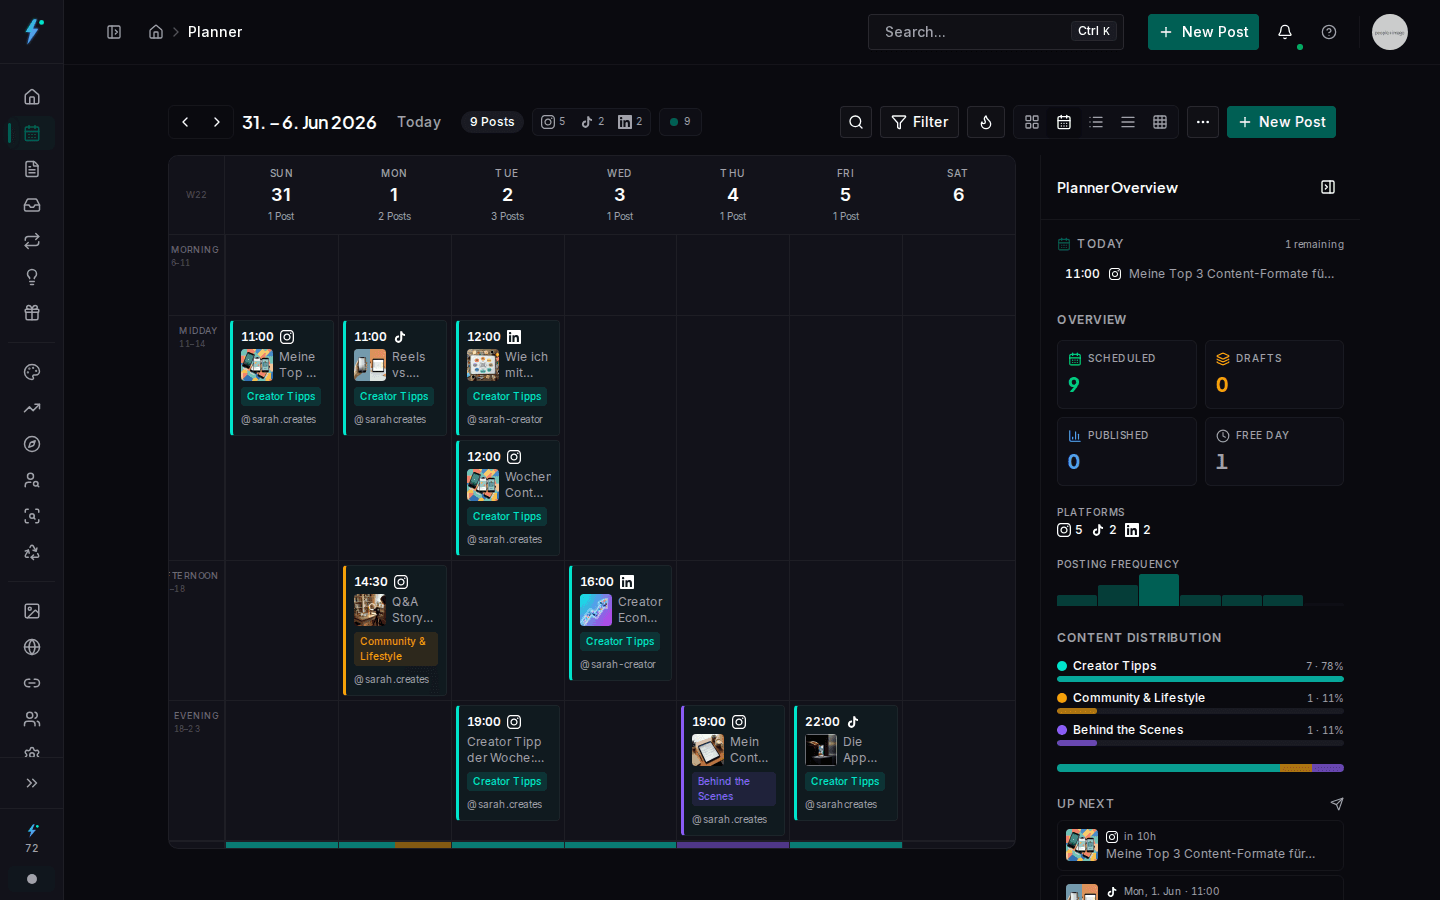1440x900 pixels.
Task: Open the gift icon in sidebar
Action: [x=32, y=313]
